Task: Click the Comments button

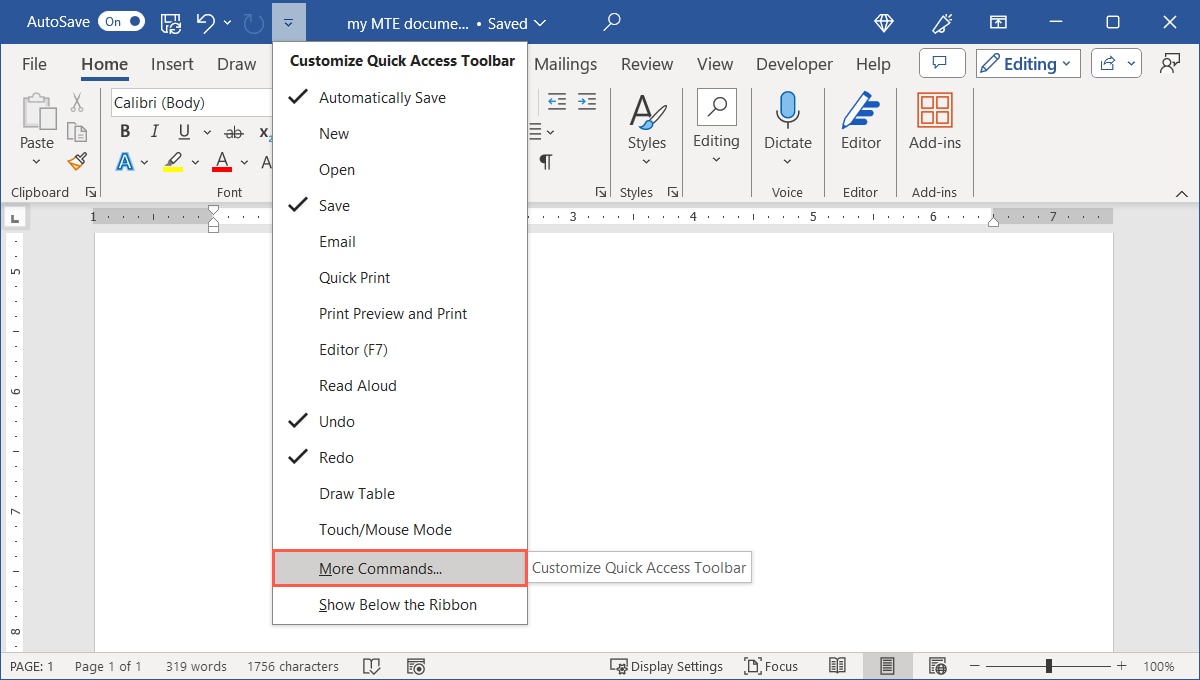Action: (941, 62)
